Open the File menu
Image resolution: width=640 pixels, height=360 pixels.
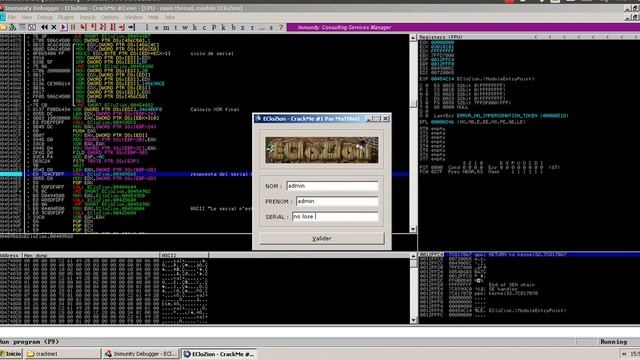pyautogui.click(x=12, y=17)
